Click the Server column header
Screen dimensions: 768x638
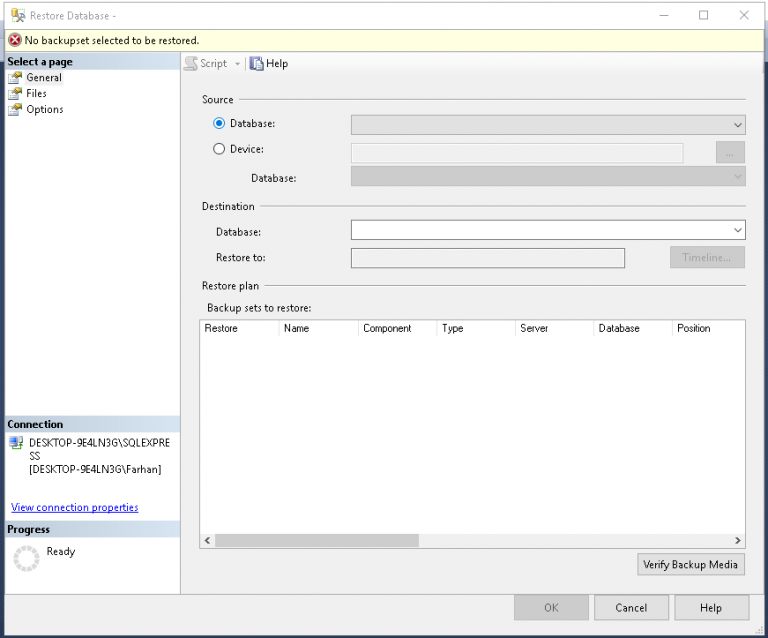[554, 328]
